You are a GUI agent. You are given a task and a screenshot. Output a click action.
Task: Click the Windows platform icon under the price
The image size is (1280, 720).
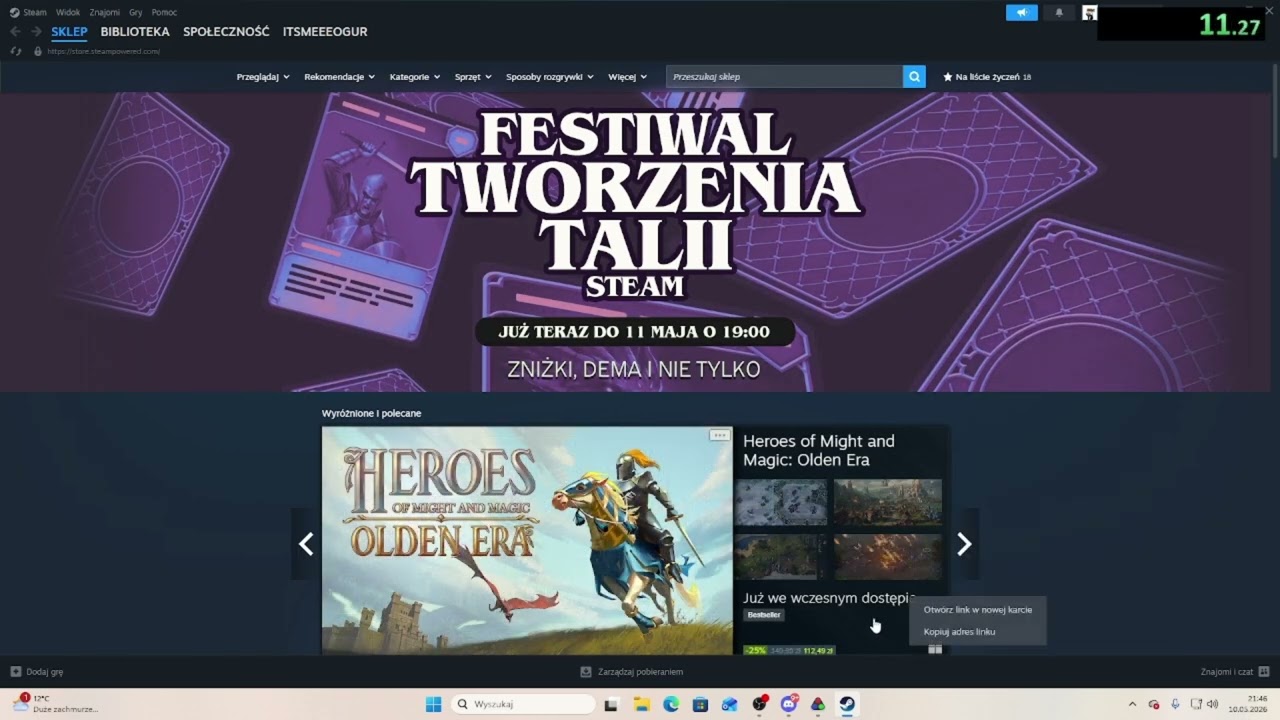(935, 649)
